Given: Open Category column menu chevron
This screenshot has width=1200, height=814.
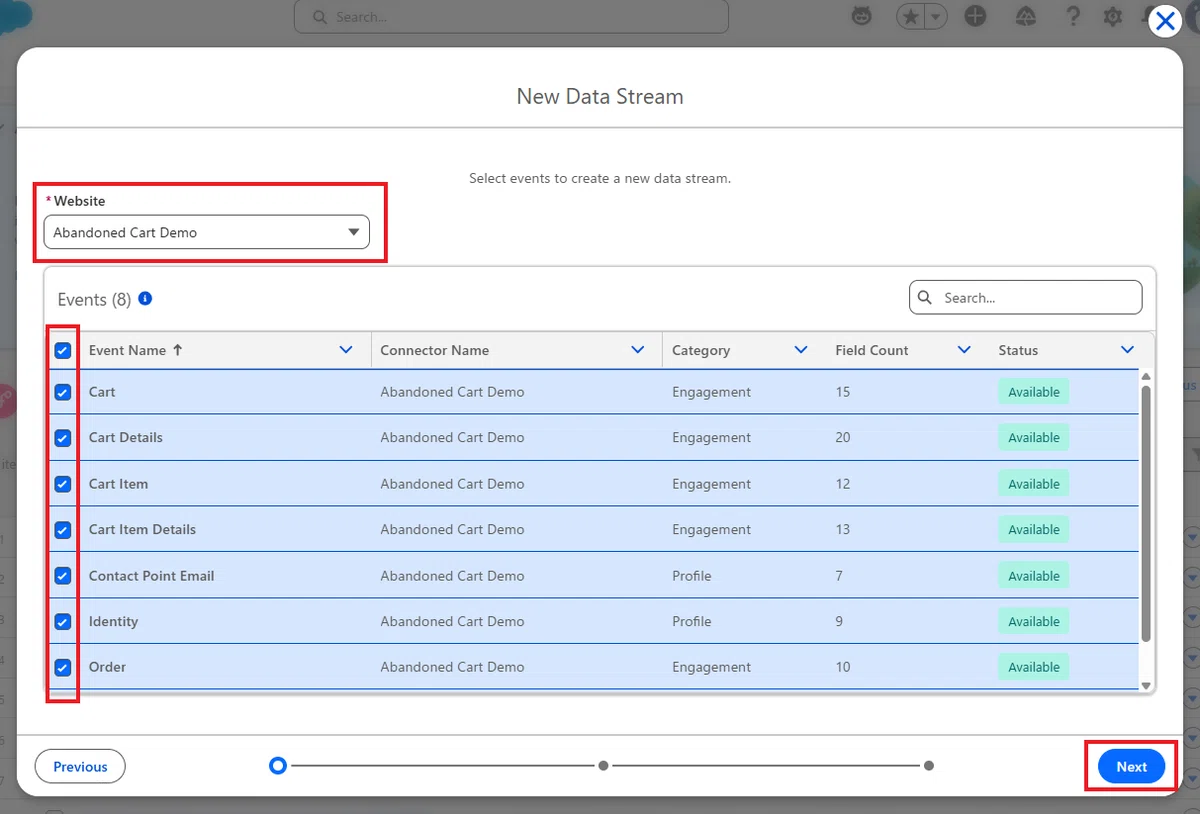Looking at the screenshot, I should [801, 350].
